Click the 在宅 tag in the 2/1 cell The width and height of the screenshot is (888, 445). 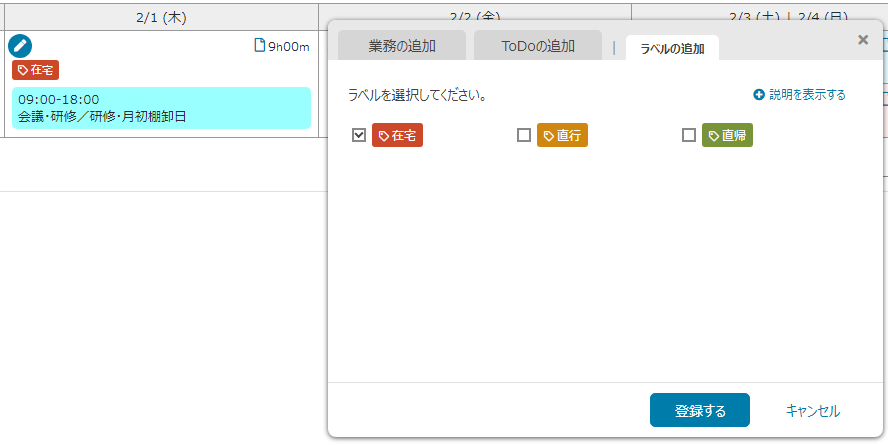(36, 70)
